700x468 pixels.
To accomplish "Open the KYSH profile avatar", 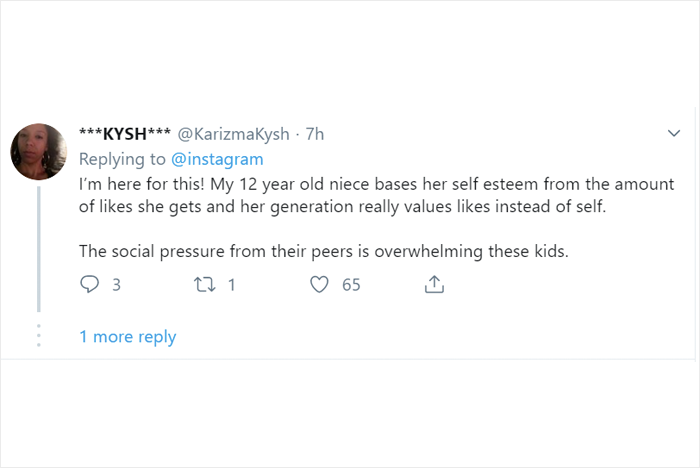I will [x=39, y=151].
